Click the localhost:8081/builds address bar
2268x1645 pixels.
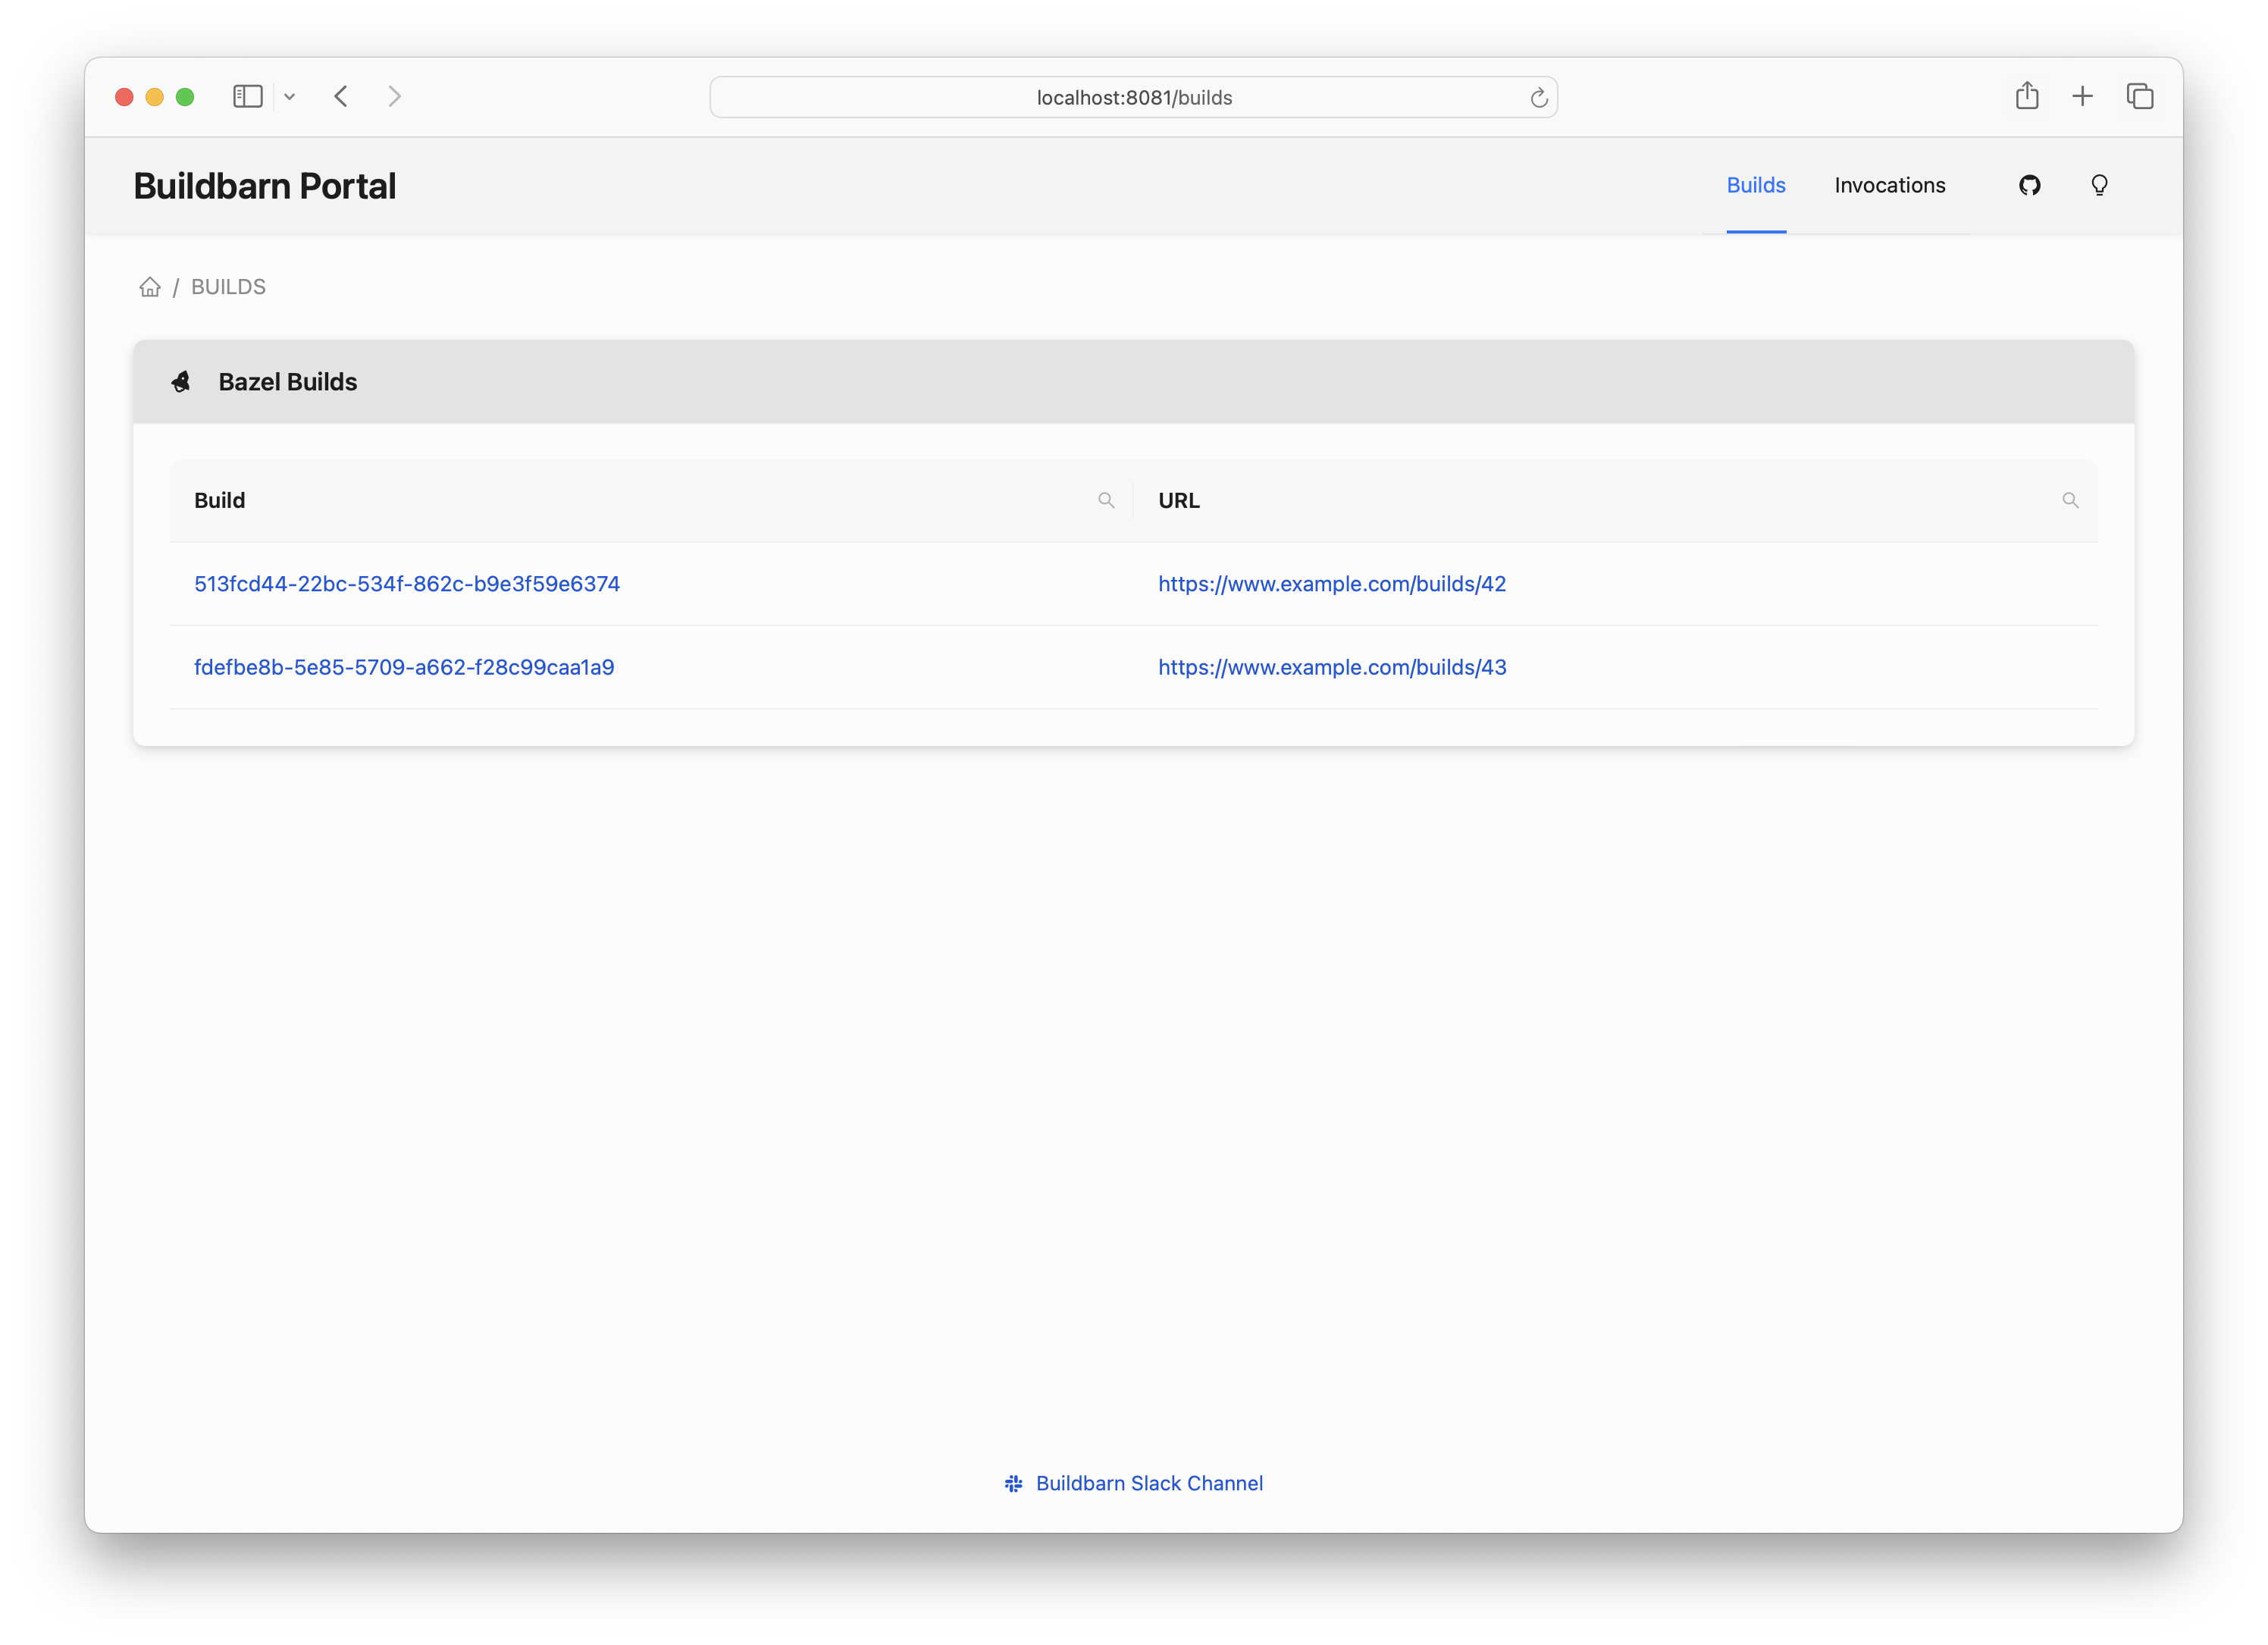click(x=1133, y=97)
